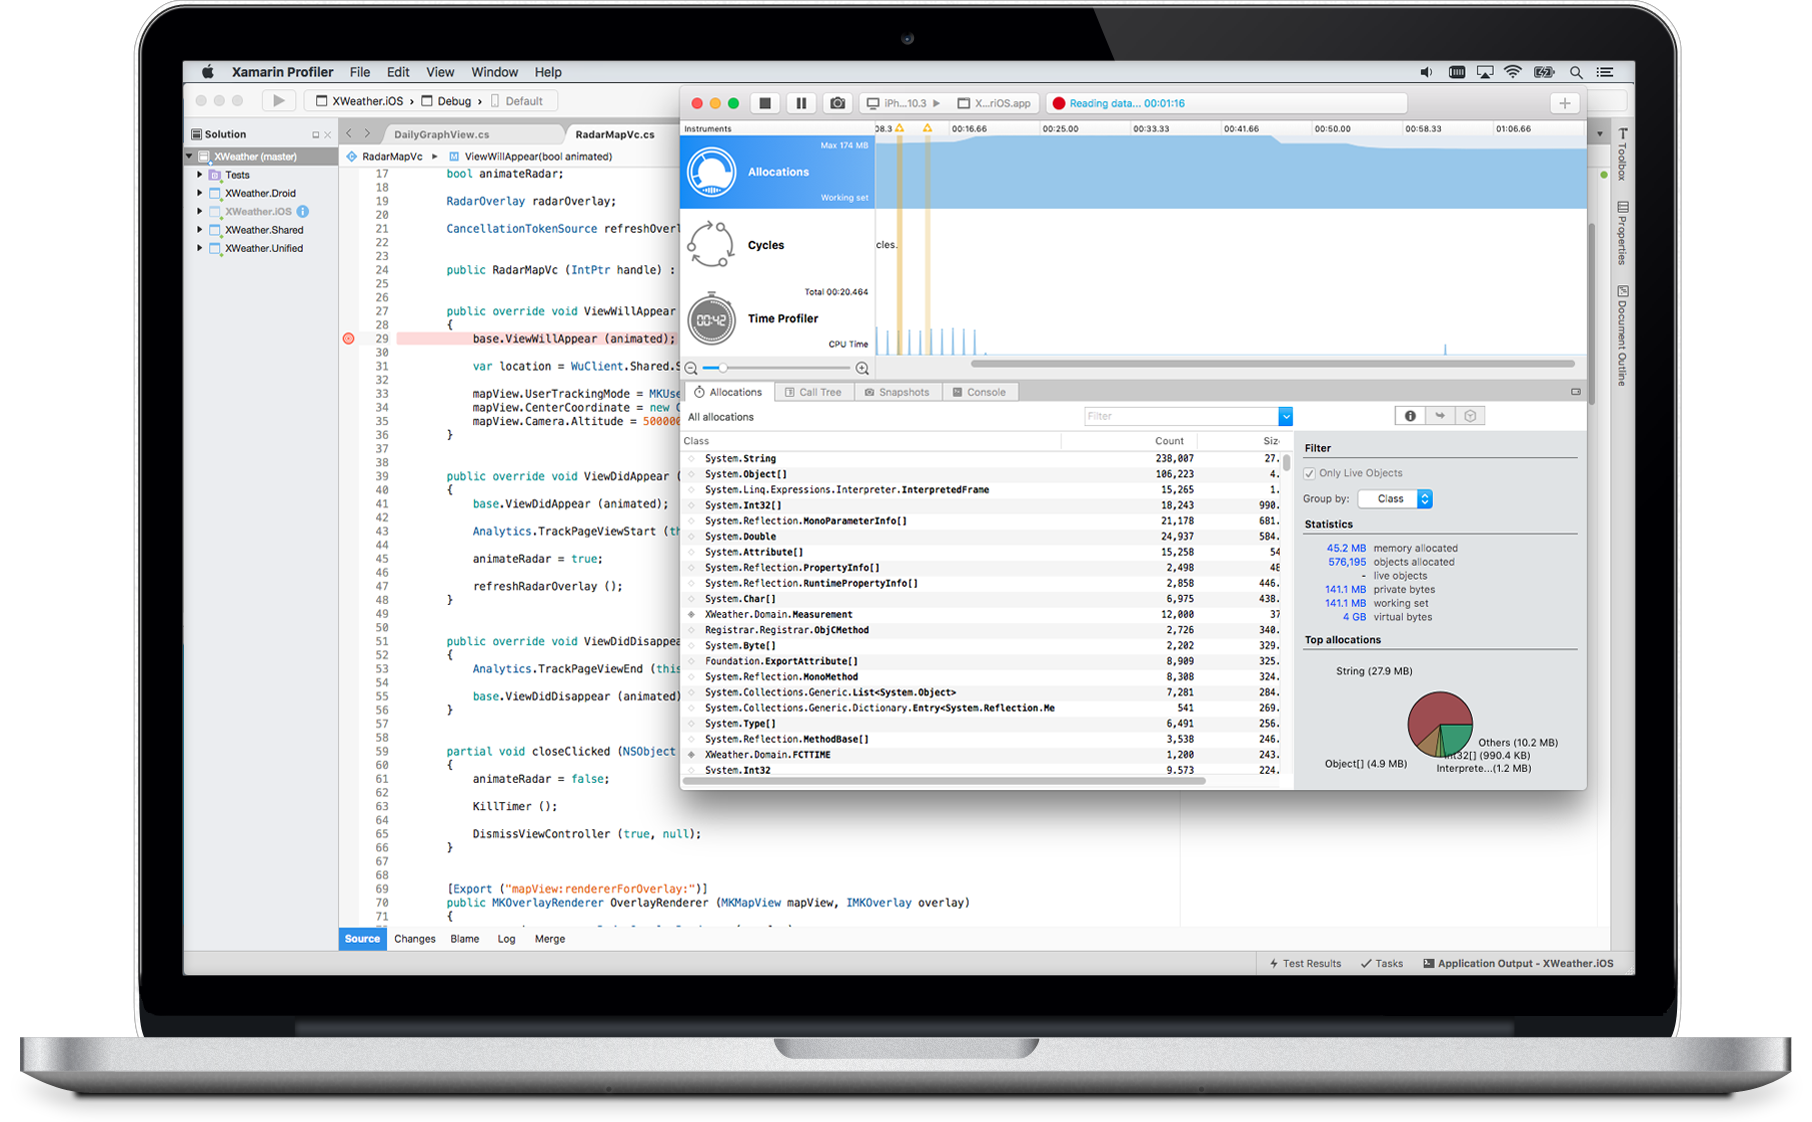Run the project with the IDE play button
Image resolution: width=1812 pixels, height=1122 pixels.
[278, 101]
